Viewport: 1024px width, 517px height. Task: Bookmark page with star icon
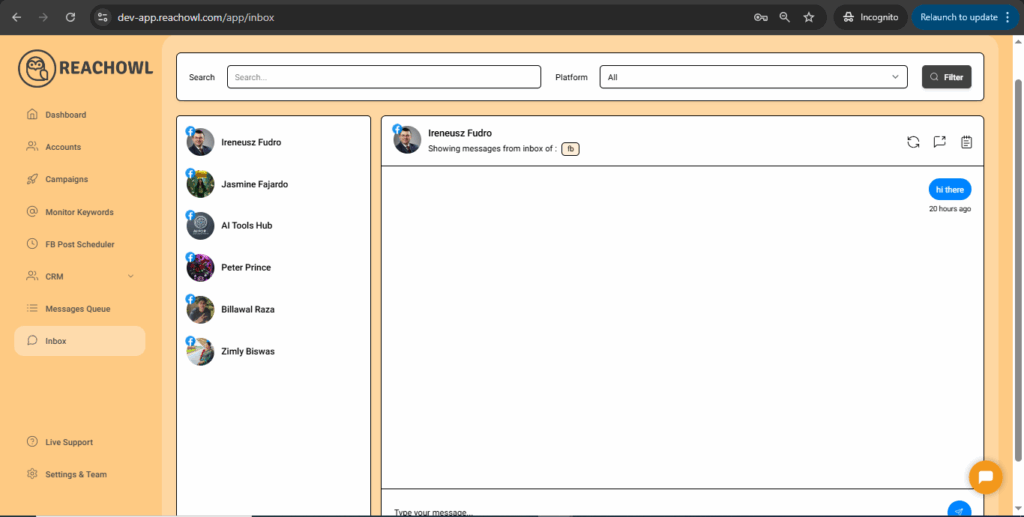click(808, 18)
